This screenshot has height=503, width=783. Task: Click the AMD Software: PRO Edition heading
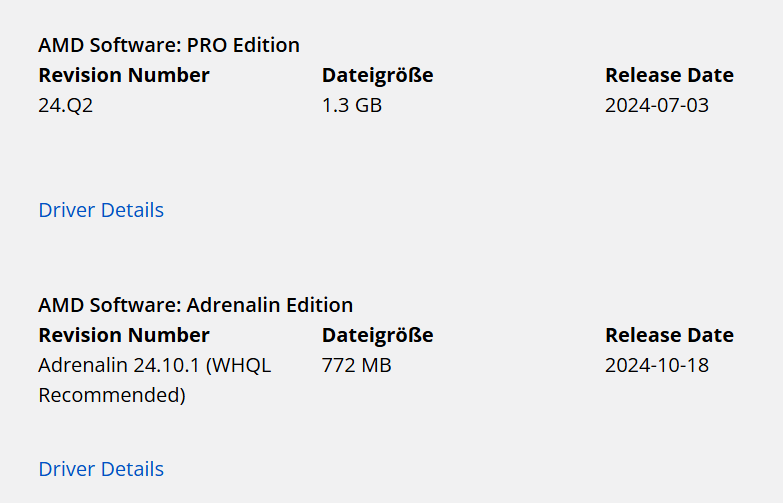pos(168,45)
